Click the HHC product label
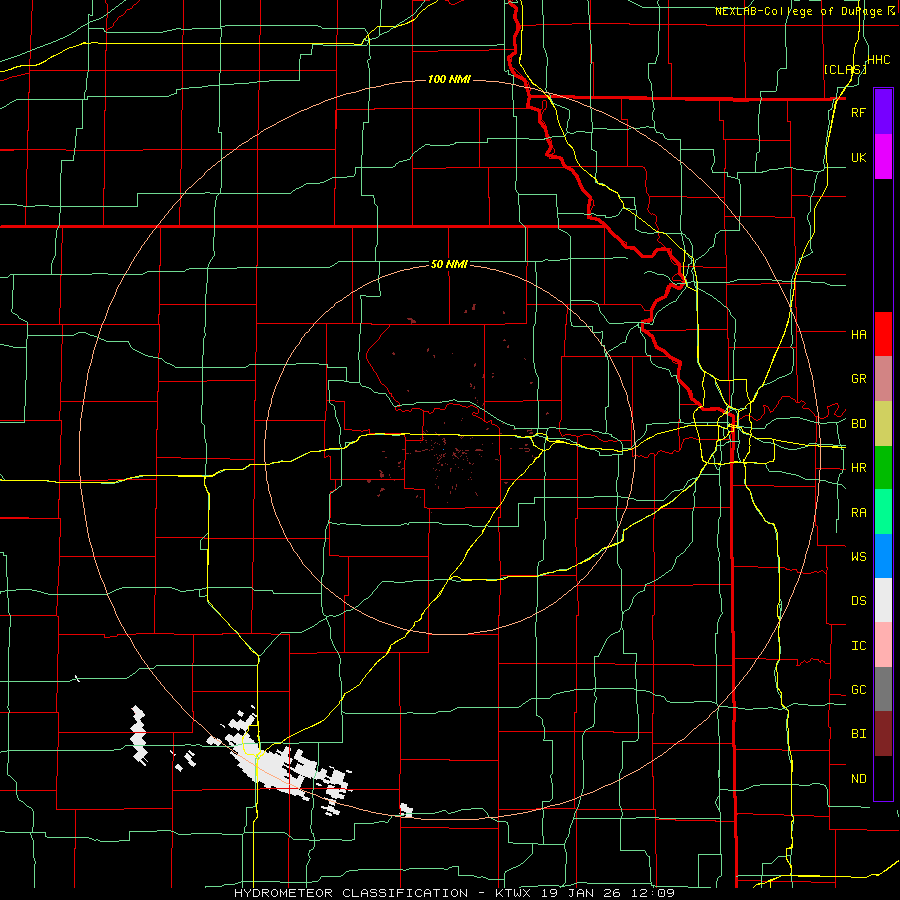Viewport: 900px width, 900px height. tap(878, 60)
